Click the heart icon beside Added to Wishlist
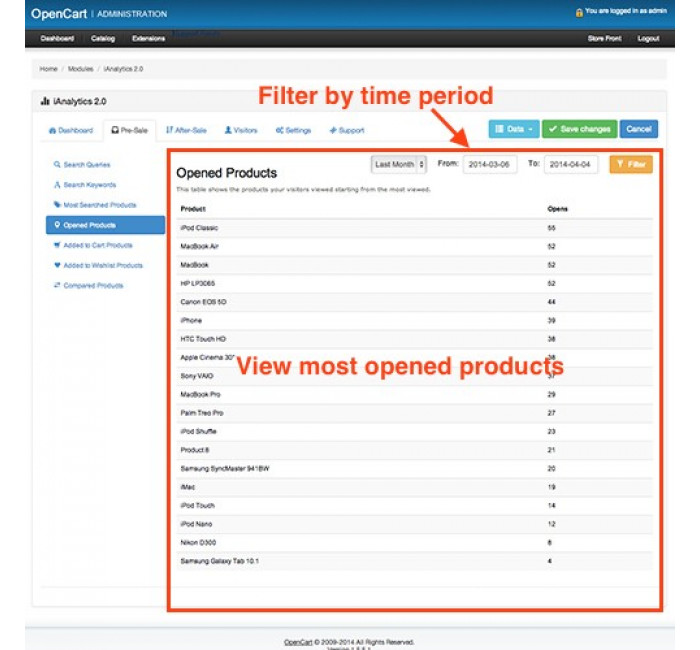Screen dimensions: 700x650 [x=57, y=265]
